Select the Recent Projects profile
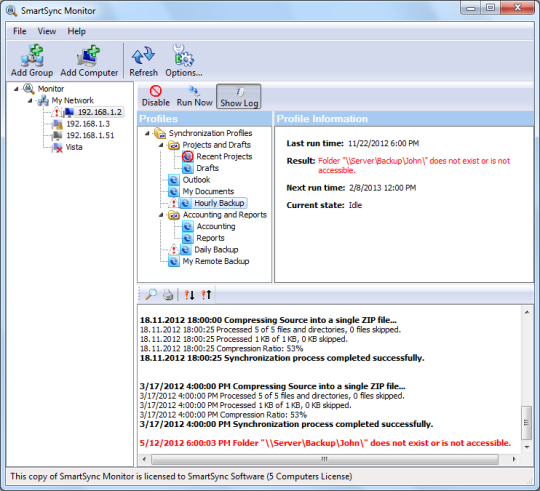Viewport: 540px width, 491px height. pos(224,157)
